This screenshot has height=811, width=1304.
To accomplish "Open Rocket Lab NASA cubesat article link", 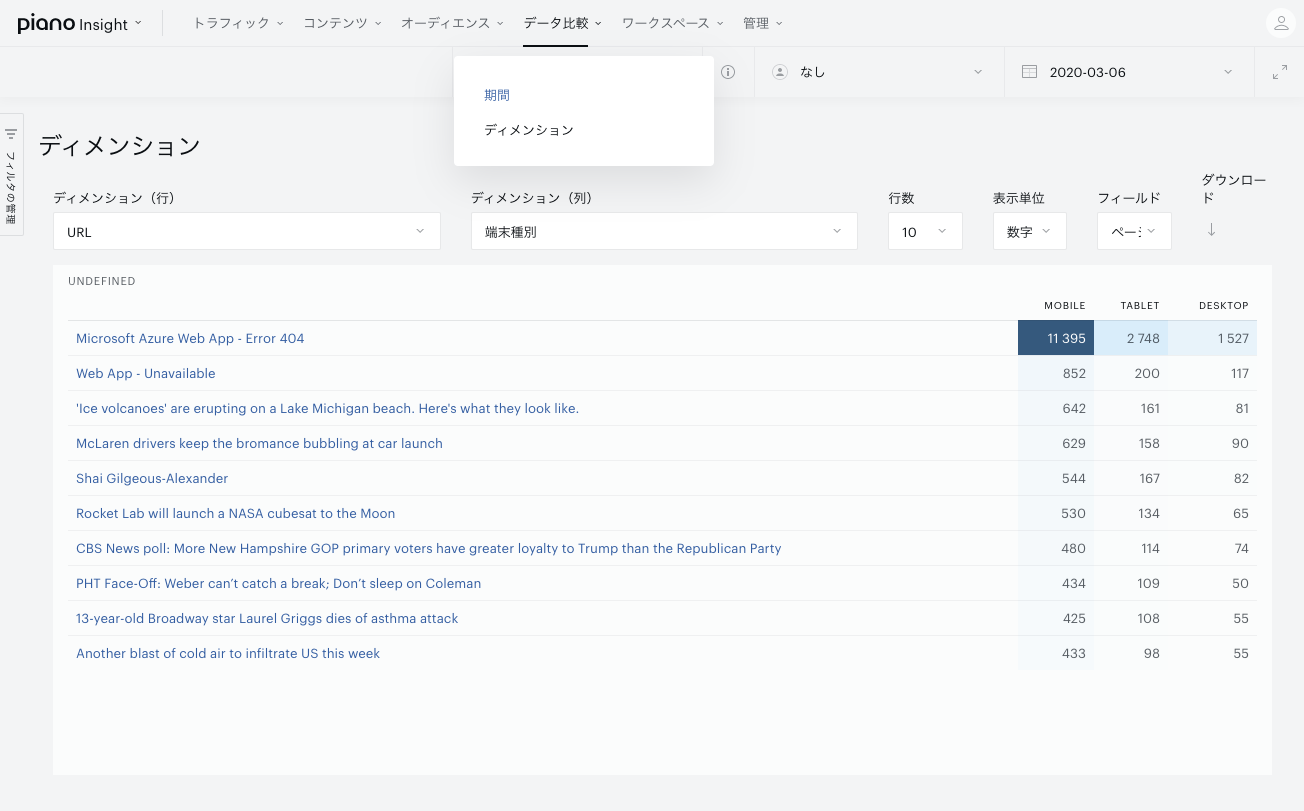I will coord(236,513).
